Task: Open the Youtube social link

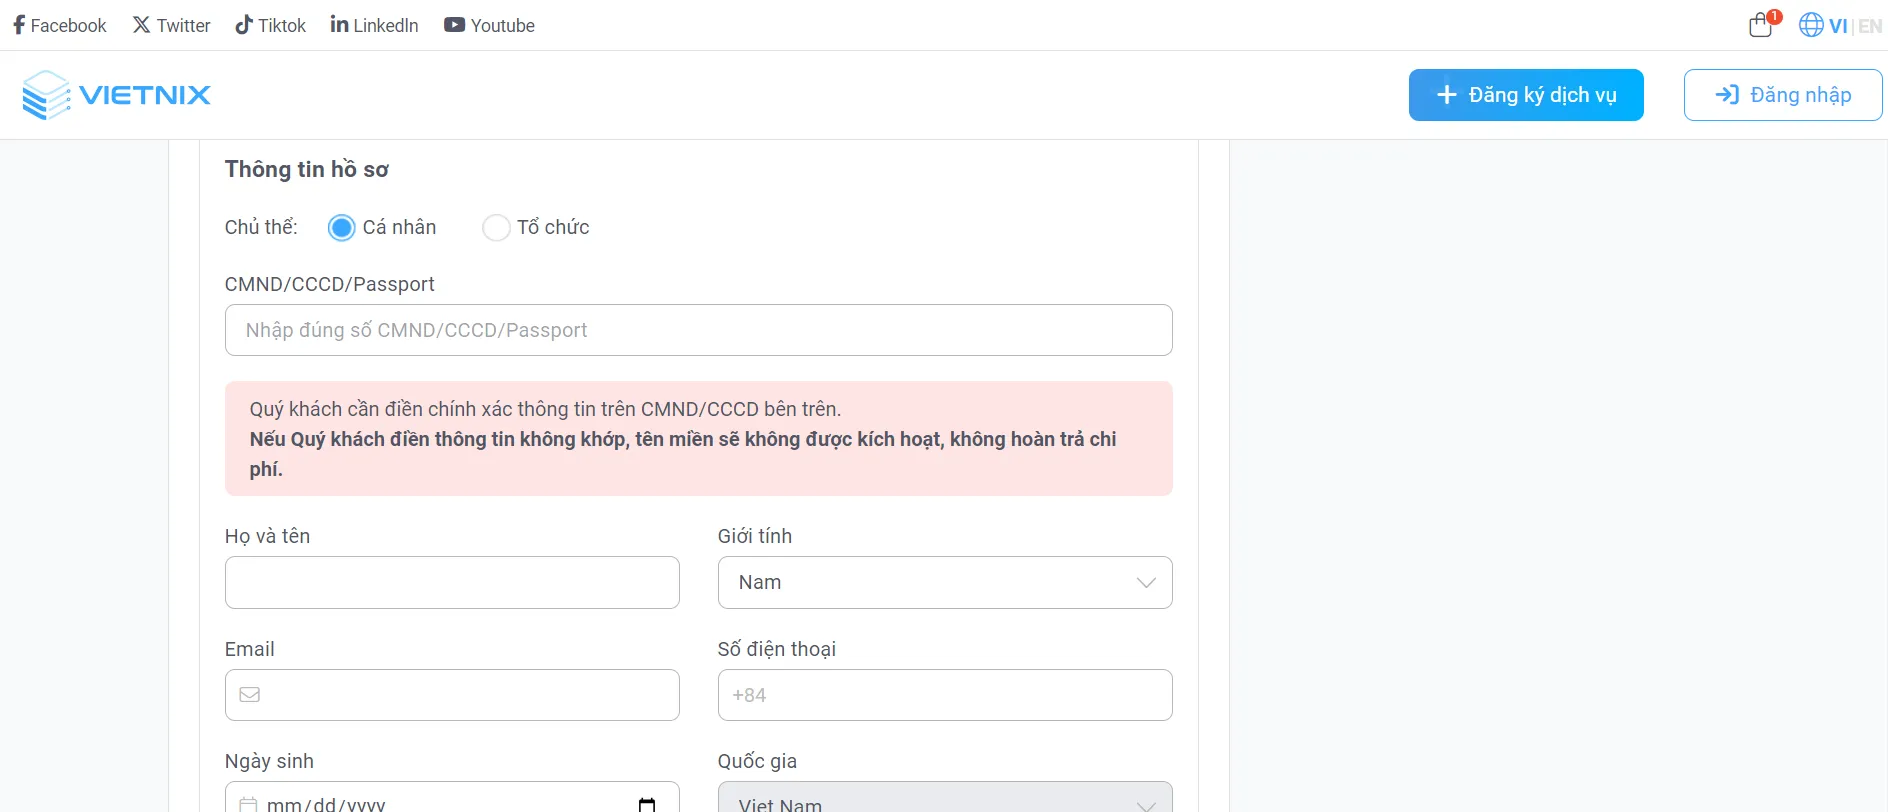Action: tap(489, 25)
